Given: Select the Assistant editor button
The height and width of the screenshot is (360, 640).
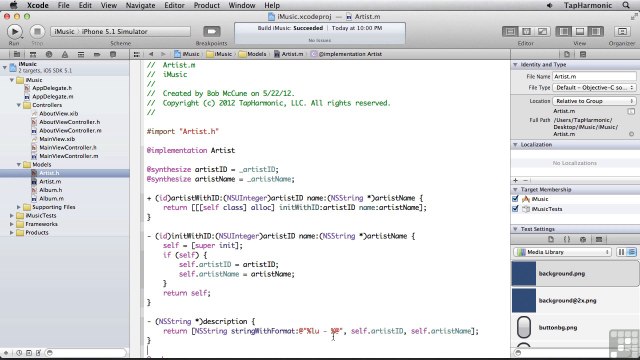Looking at the screenshot, I should point(526,31).
